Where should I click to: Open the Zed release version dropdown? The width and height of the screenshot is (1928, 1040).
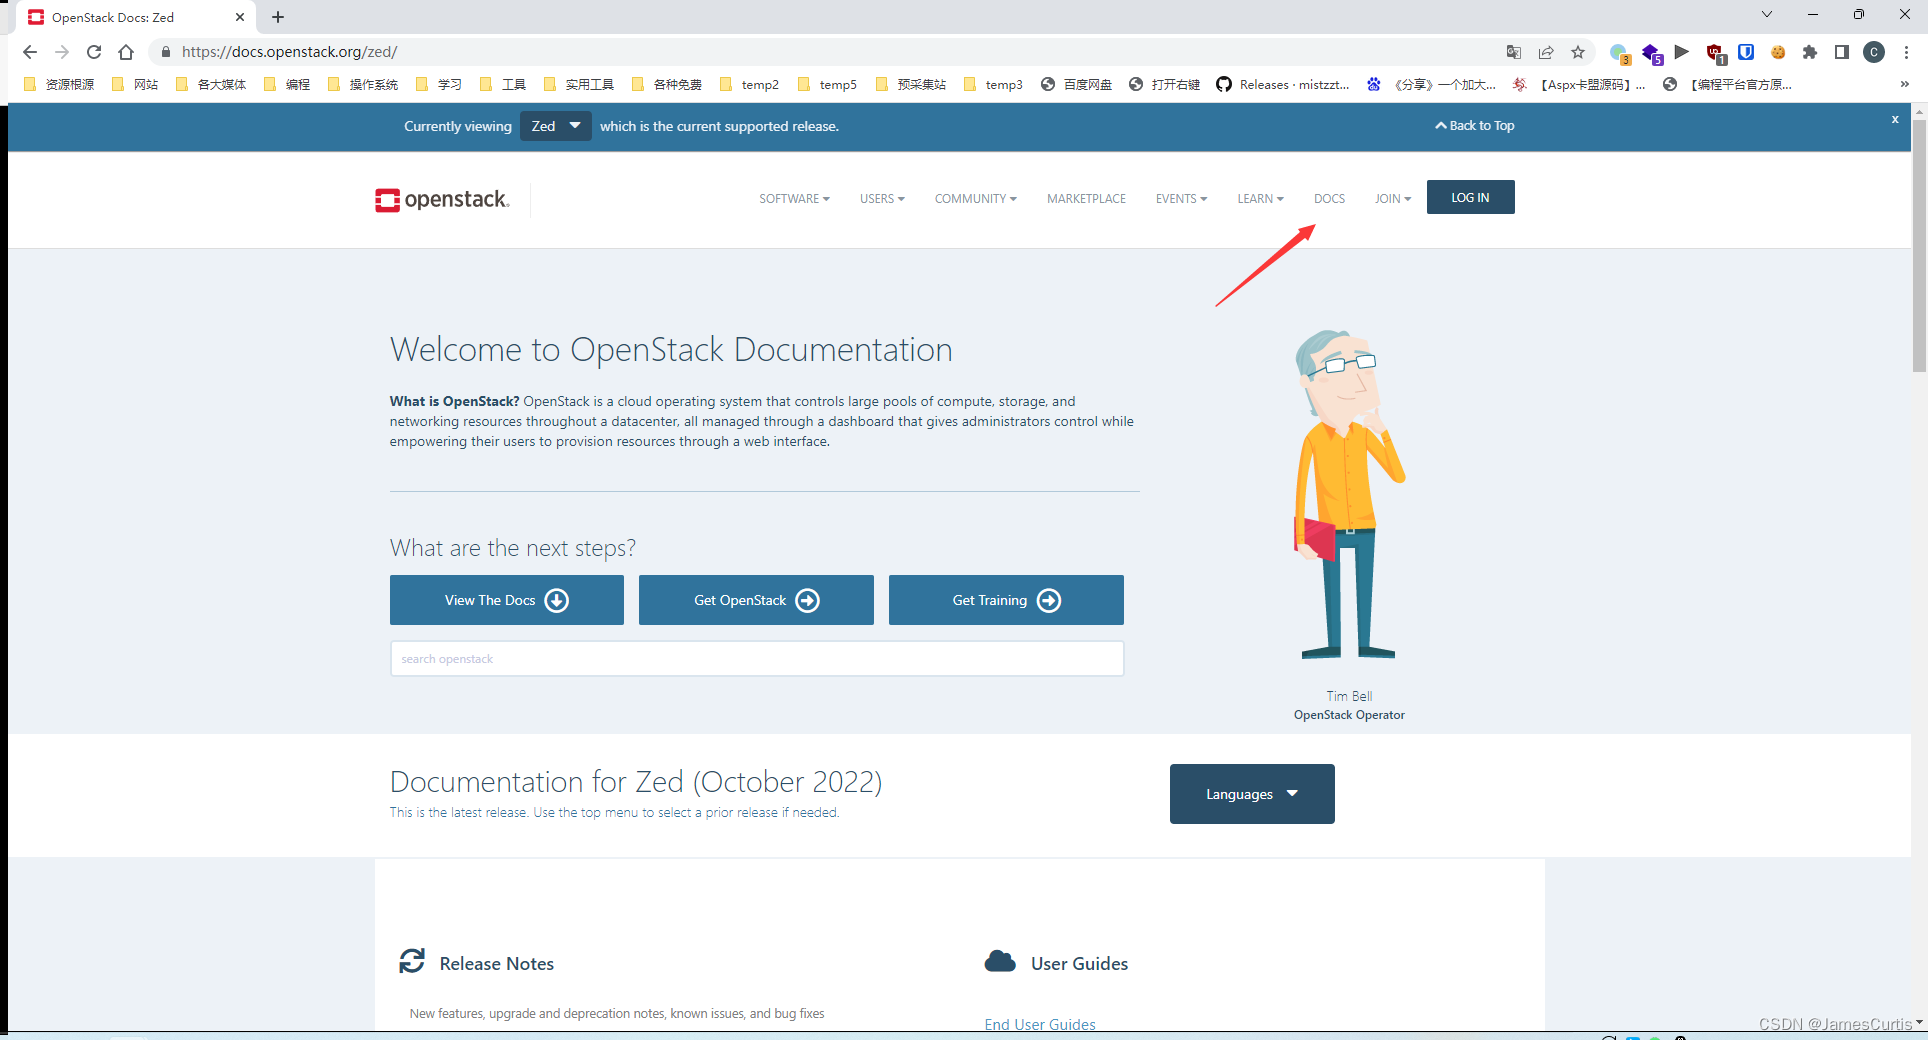(556, 126)
